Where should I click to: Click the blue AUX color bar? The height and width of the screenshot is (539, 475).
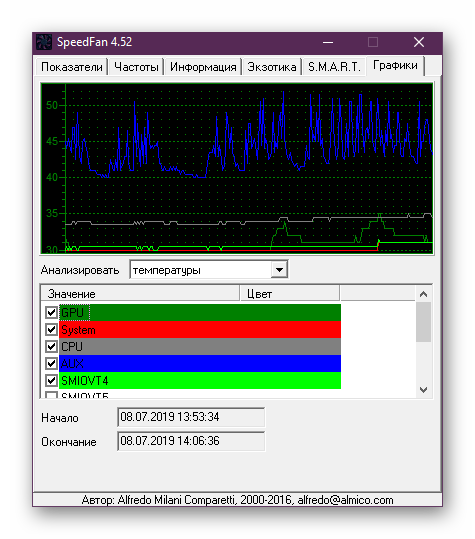click(200, 363)
